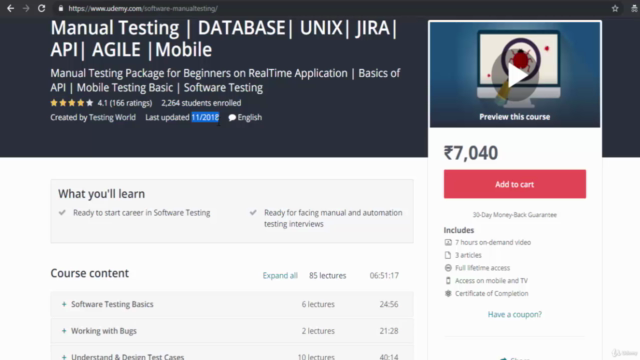
Task: Click checkmark beside Ready to start career
Action: (x=62, y=212)
